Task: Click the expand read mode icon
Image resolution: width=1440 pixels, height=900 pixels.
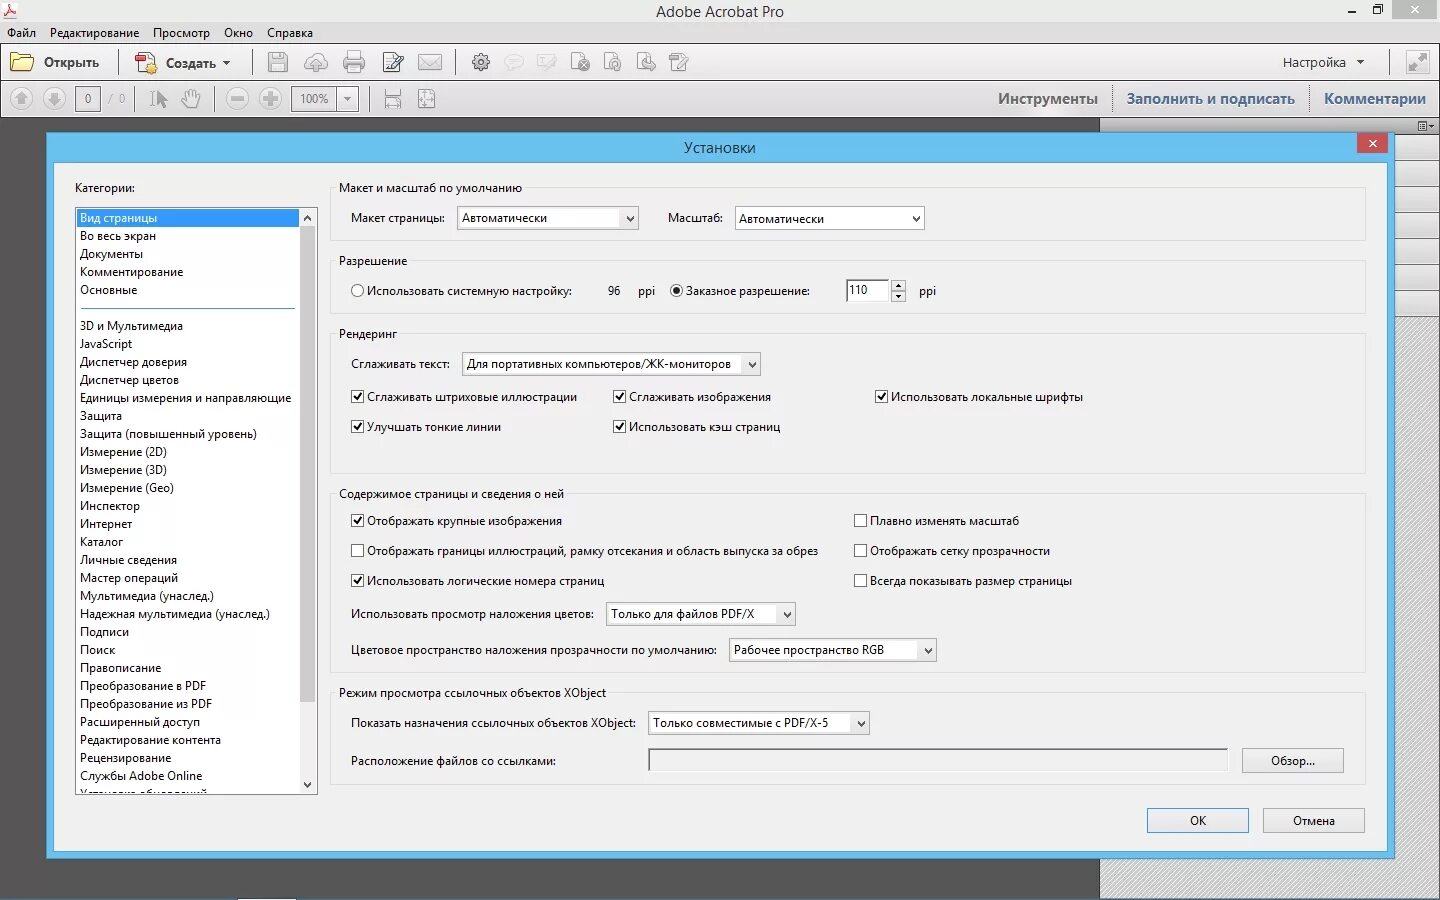Action: [x=1418, y=62]
